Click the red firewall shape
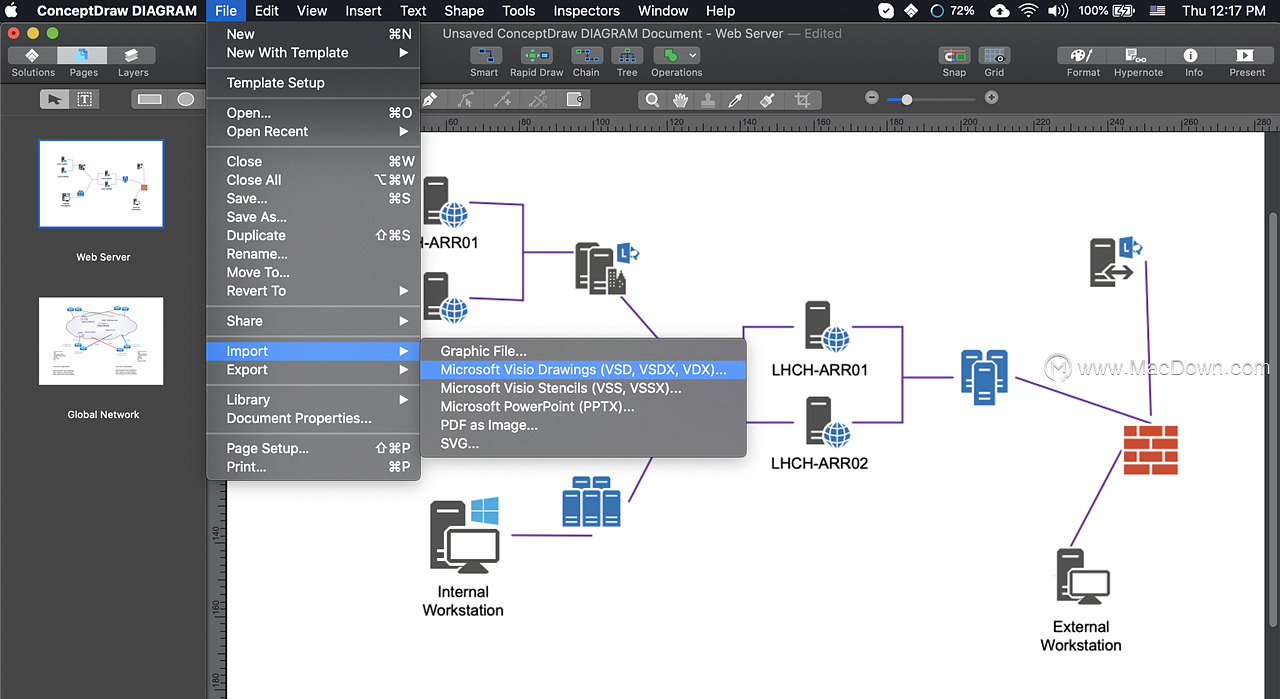1280x699 pixels. coord(1150,450)
